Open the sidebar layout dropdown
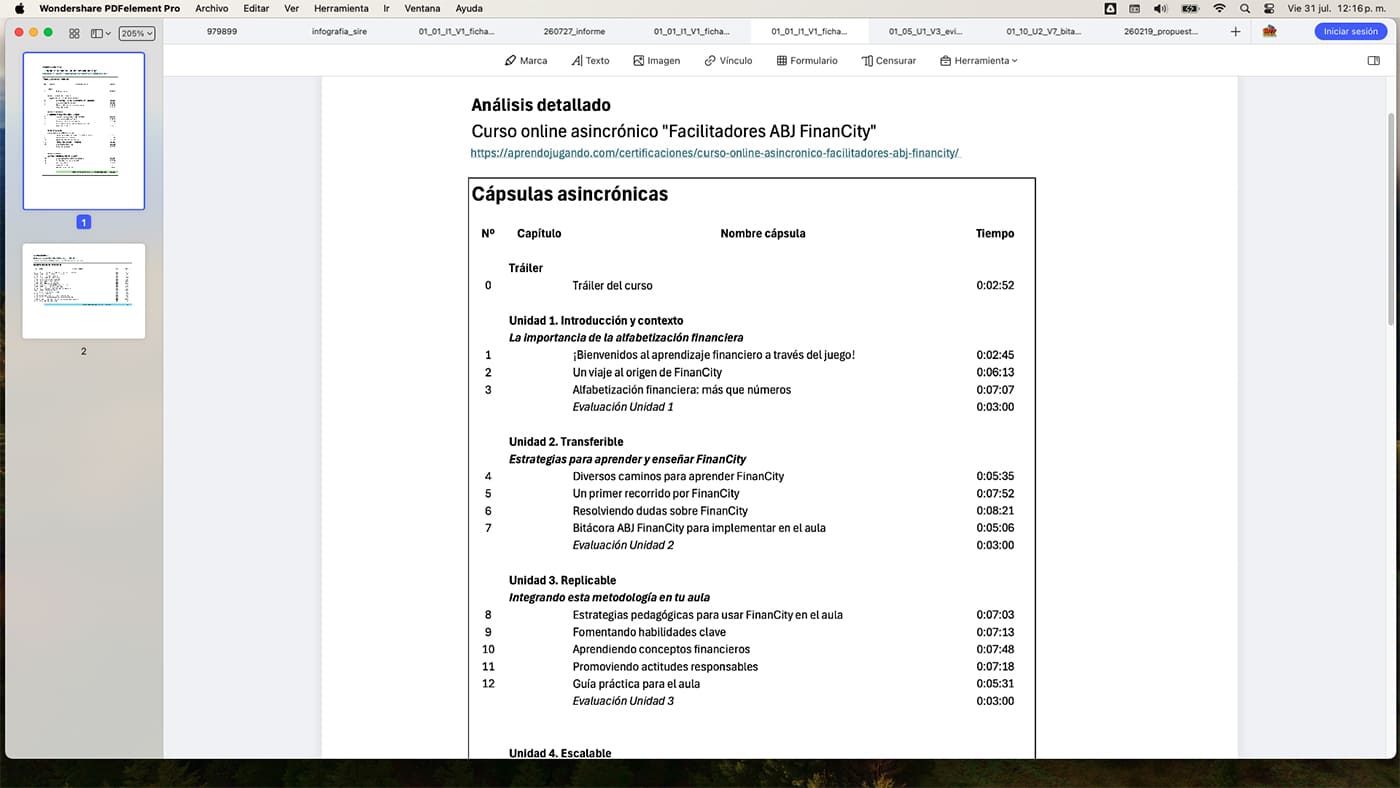This screenshot has height=788, width=1400. 100,33
